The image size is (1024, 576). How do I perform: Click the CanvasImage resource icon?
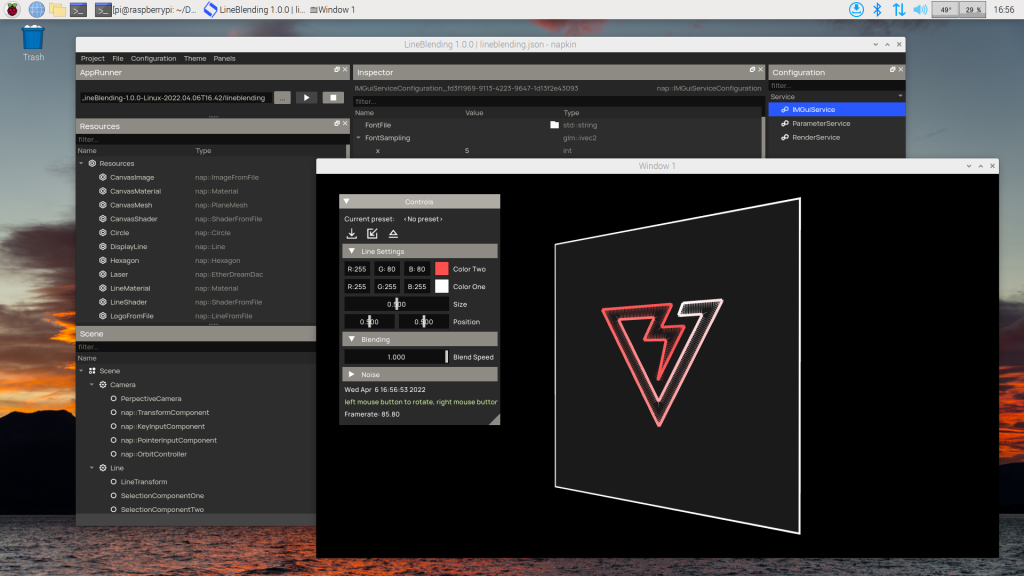click(103, 177)
